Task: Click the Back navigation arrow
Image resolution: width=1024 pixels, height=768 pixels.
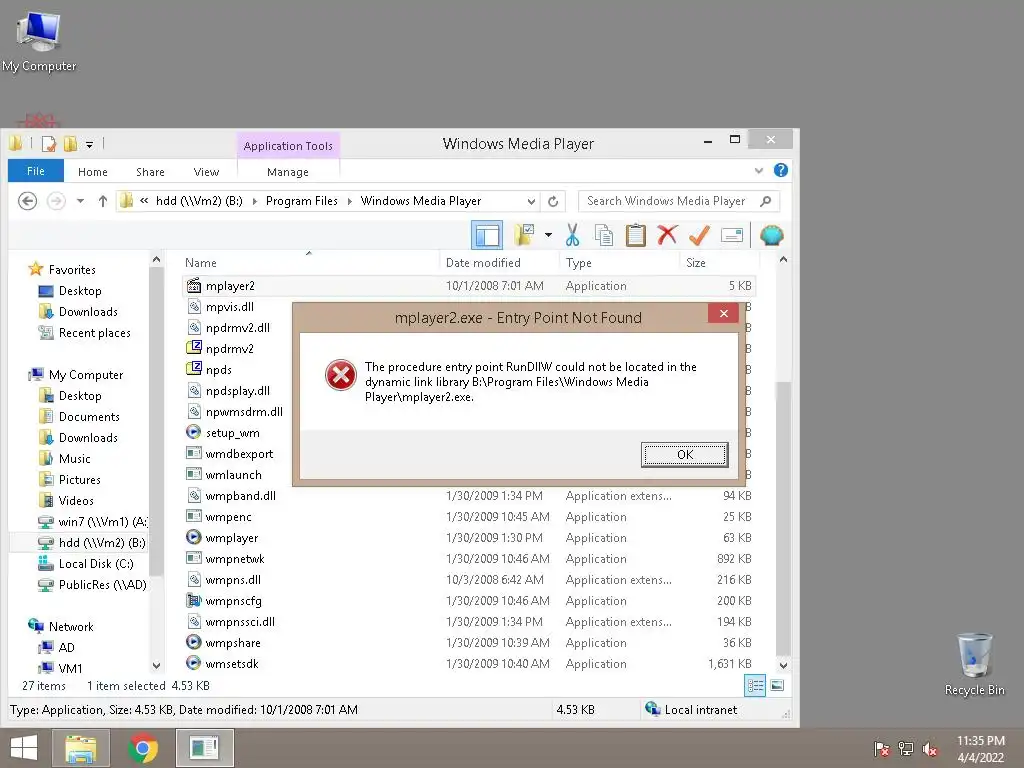Action: pos(27,201)
